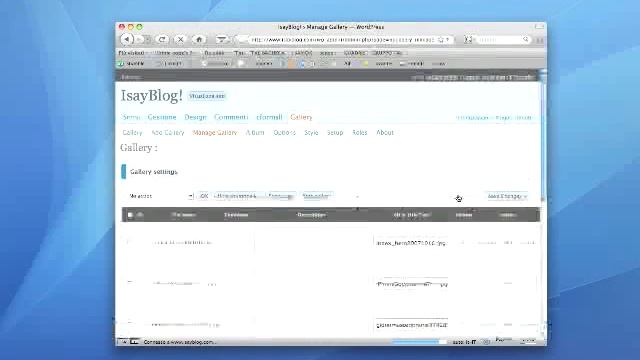Image resolution: width=640 pixels, height=360 pixels.
Task: Open the No action bulk dropdown
Action: (x=161, y=196)
